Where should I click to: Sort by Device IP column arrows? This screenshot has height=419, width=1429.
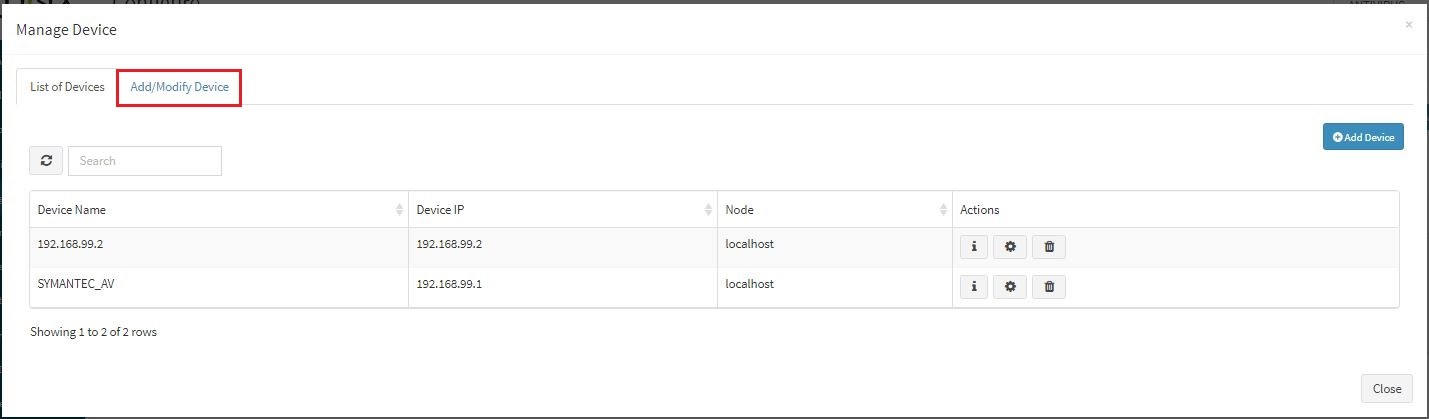(x=709, y=210)
